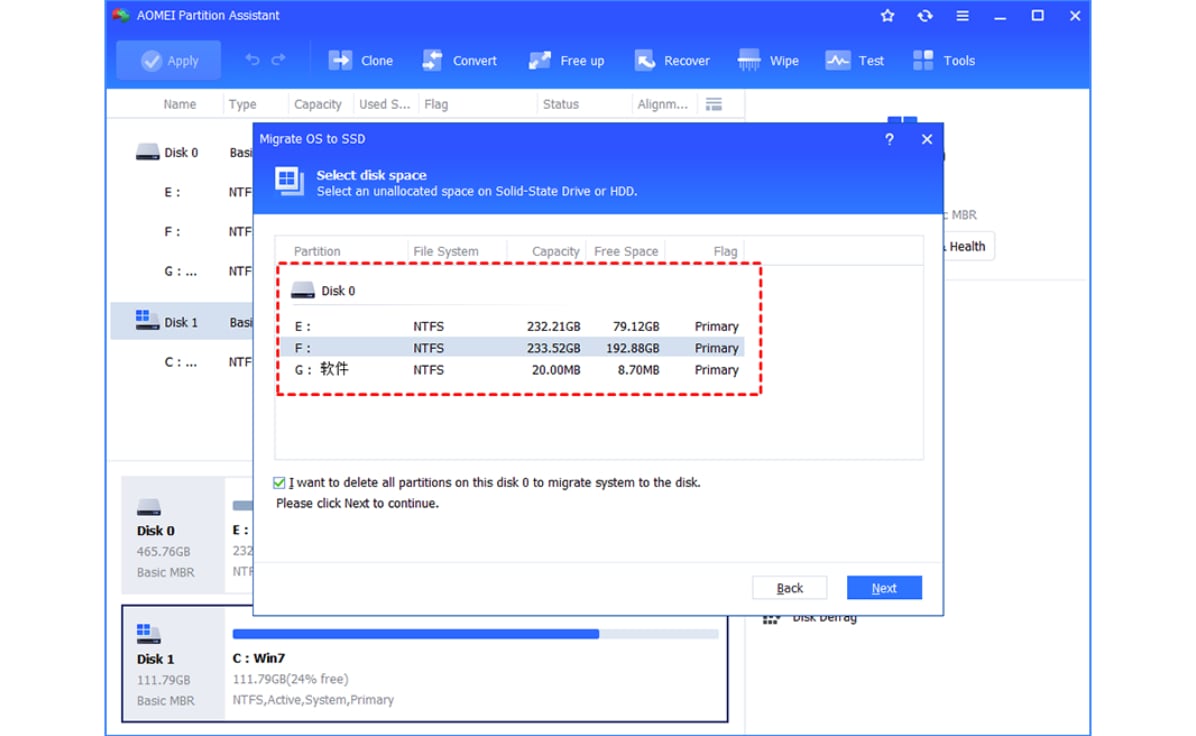Click the 192.88GB free space value
The image size is (1196, 736).
pyautogui.click(x=632, y=348)
